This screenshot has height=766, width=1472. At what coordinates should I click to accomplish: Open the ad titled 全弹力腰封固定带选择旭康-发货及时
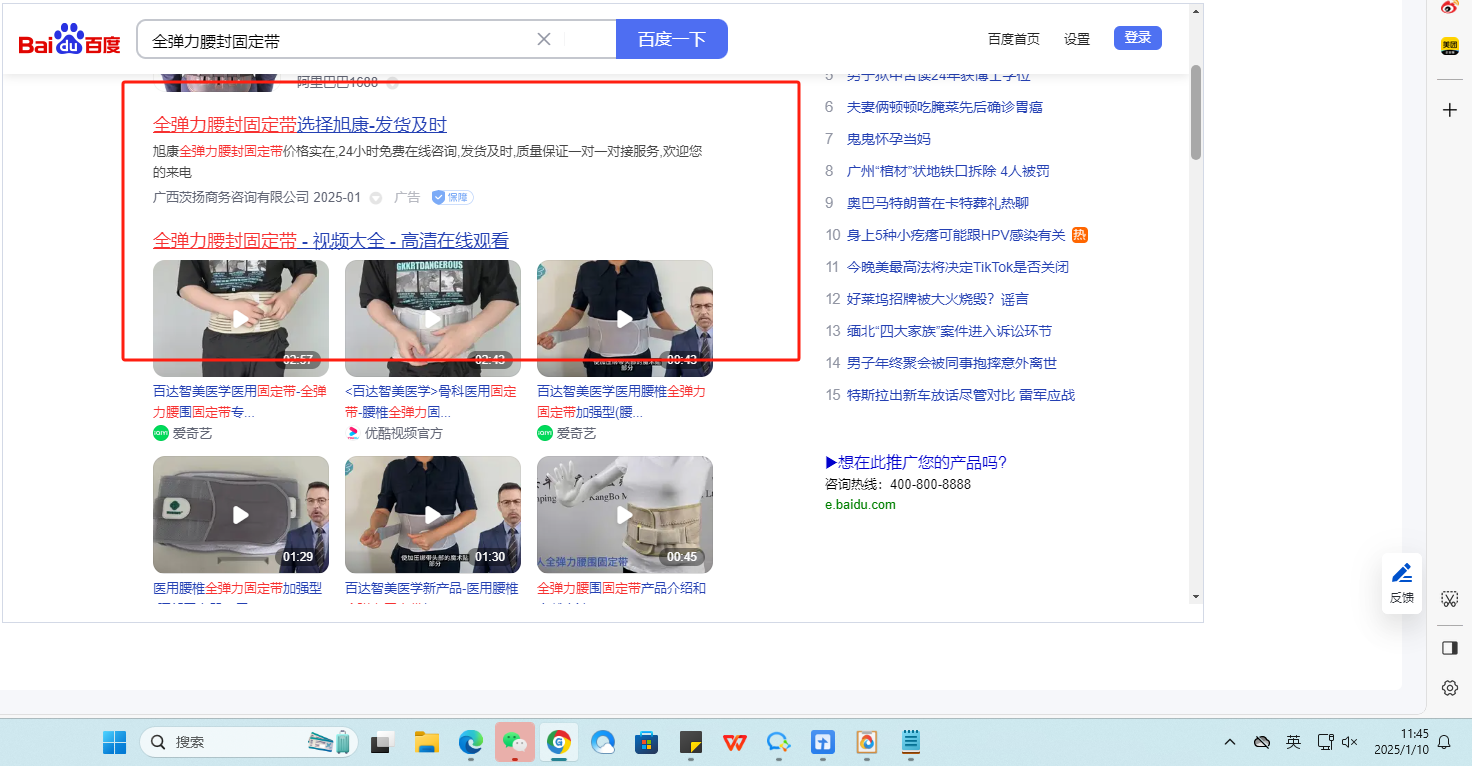(x=300, y=125)
